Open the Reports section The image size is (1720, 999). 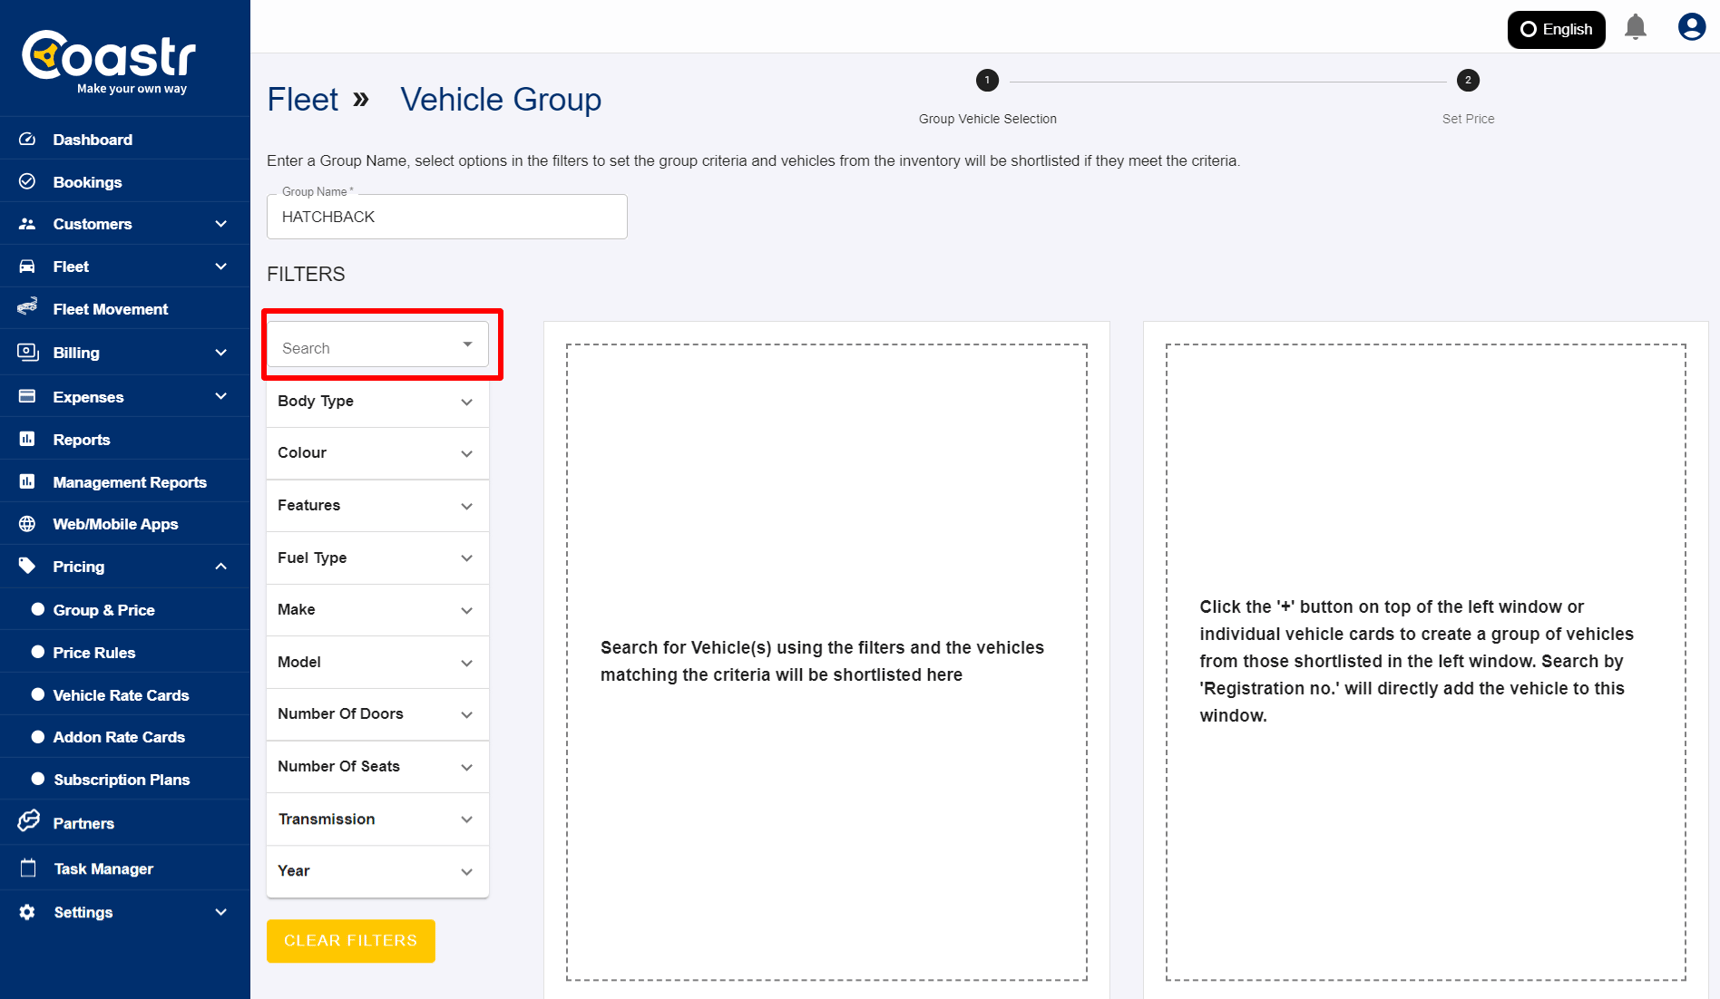tap(82, 439)
